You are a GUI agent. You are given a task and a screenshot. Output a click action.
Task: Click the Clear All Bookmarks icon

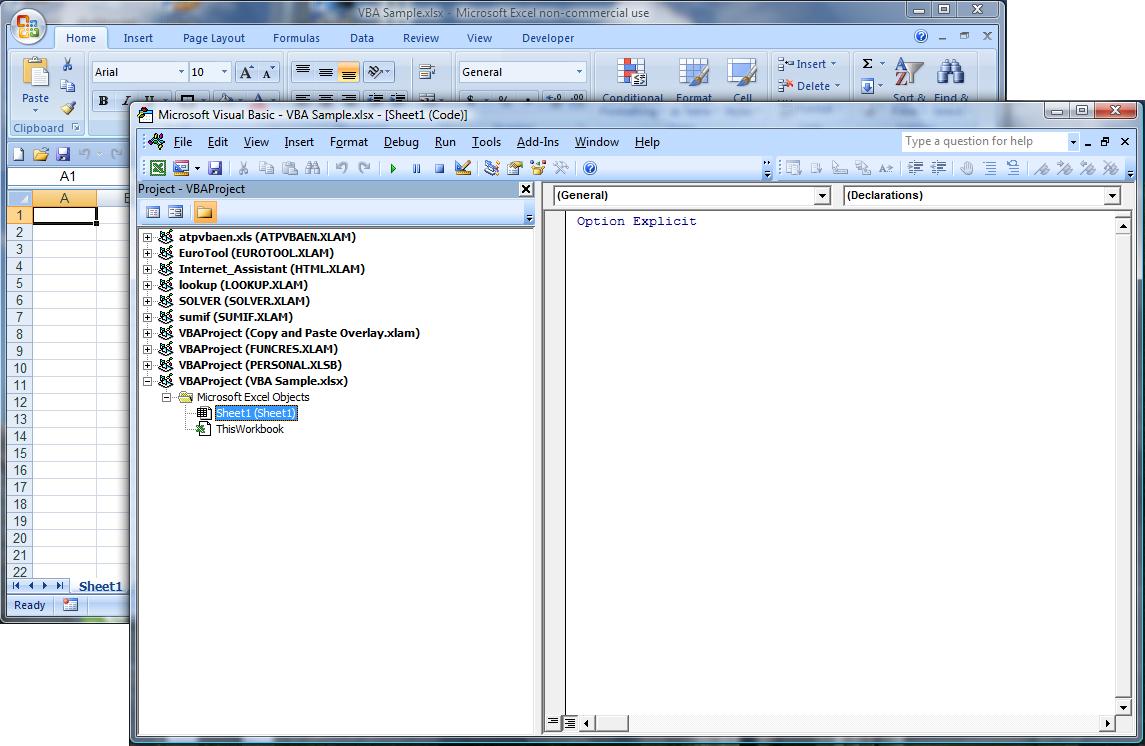(x=1111, y=169)
